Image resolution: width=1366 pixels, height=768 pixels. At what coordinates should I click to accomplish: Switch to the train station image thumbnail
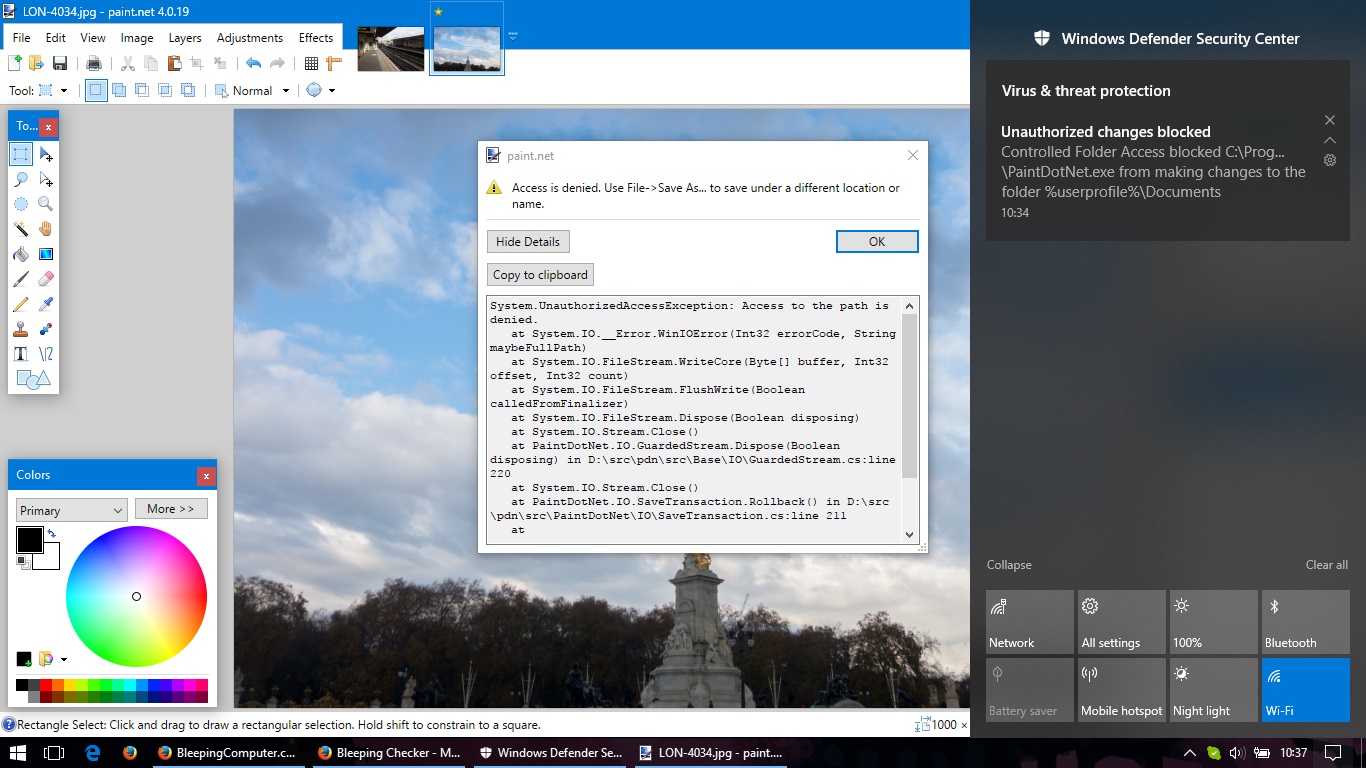tap(391, 49)
